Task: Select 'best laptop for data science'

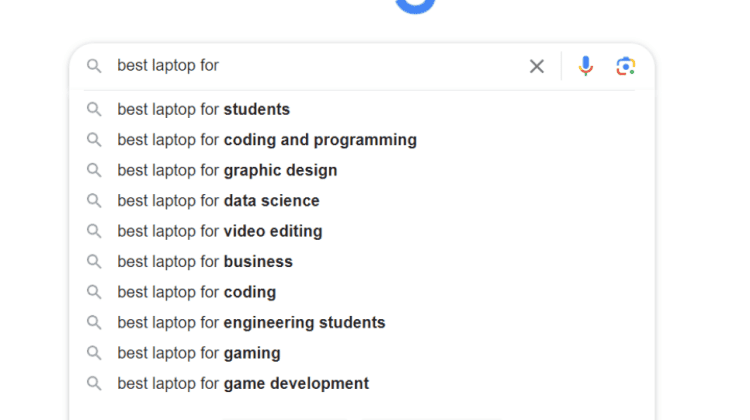Action: [362, 201]
